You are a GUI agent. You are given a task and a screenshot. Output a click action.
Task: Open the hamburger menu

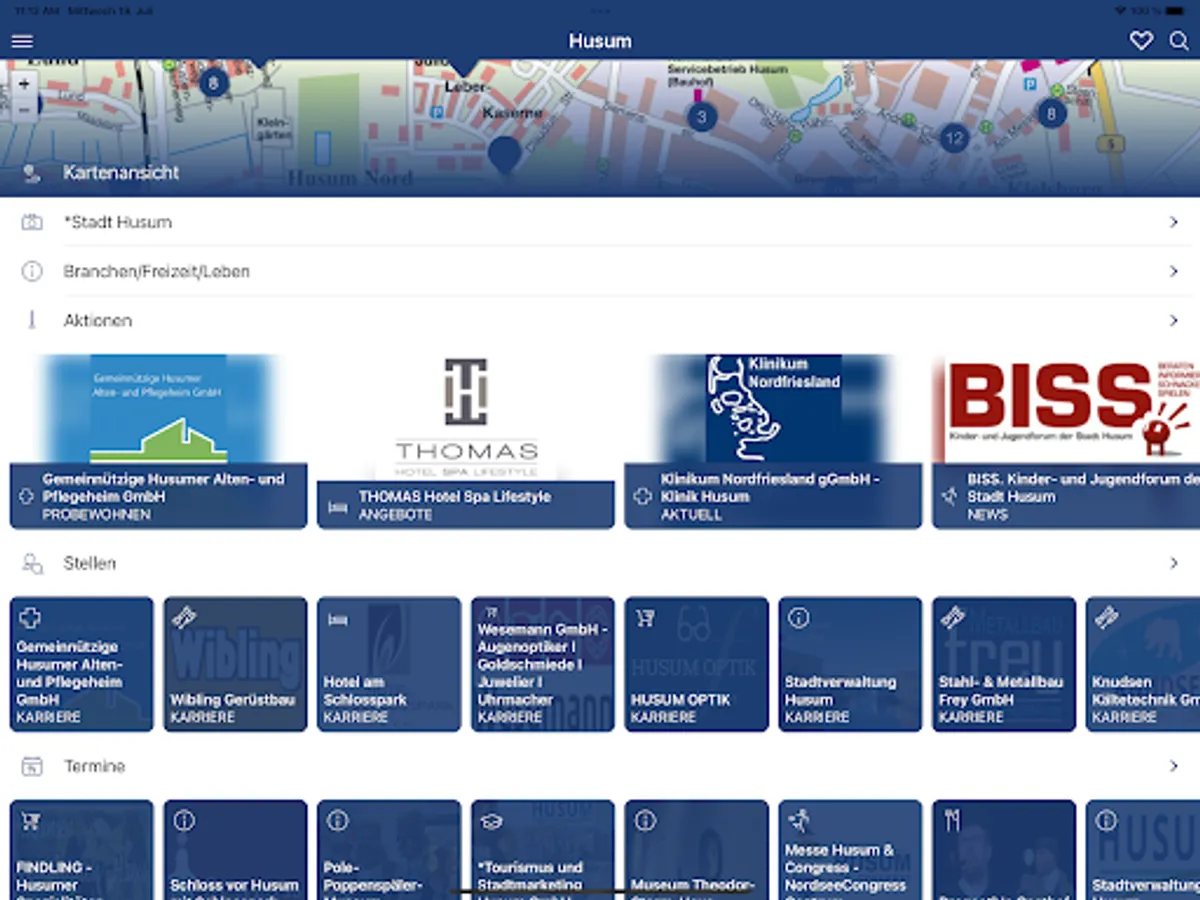[22, 41]
